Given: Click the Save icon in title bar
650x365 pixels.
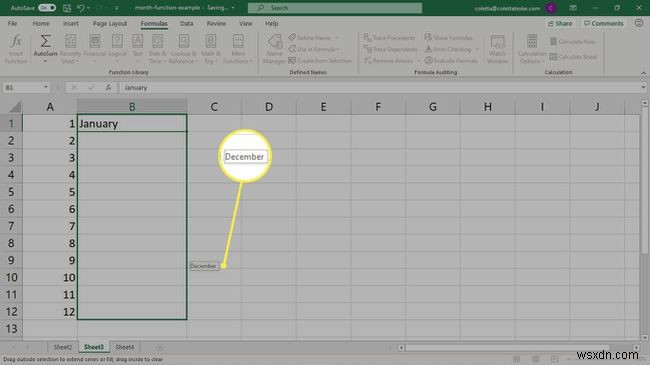Looking at the screenshot, I should (x=67, y=8).
